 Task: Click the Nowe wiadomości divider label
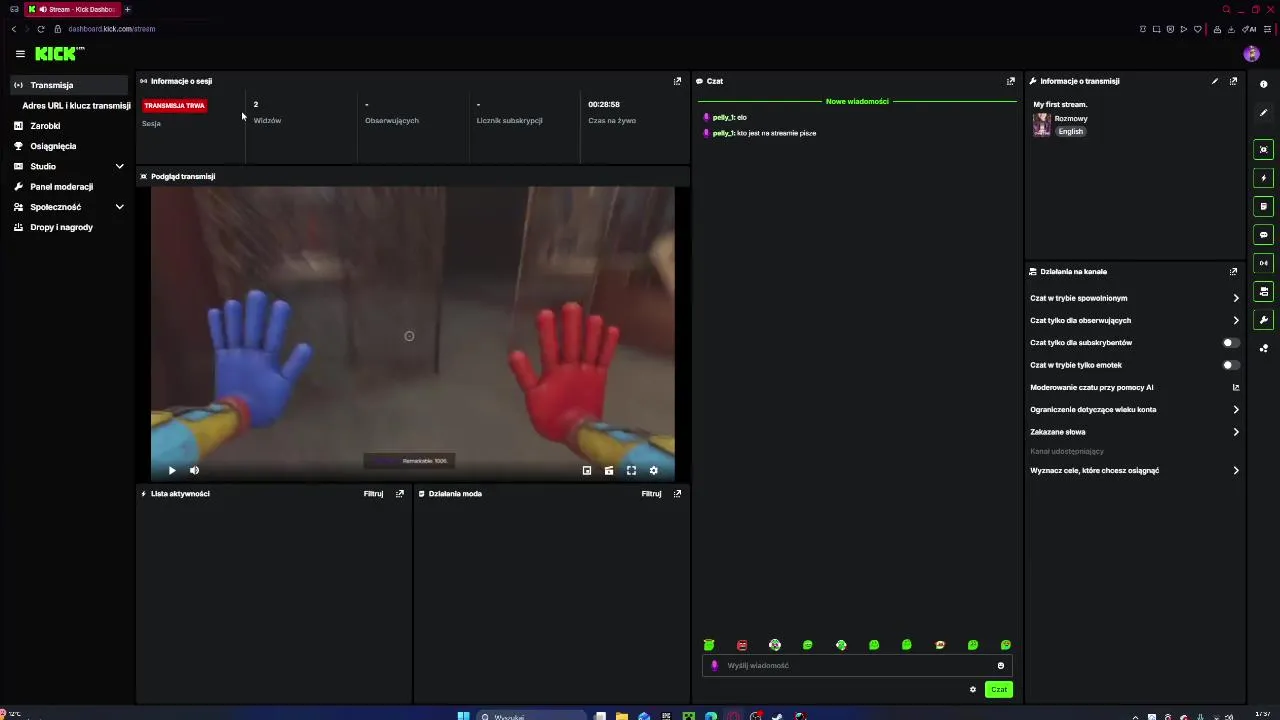[857, 101]
